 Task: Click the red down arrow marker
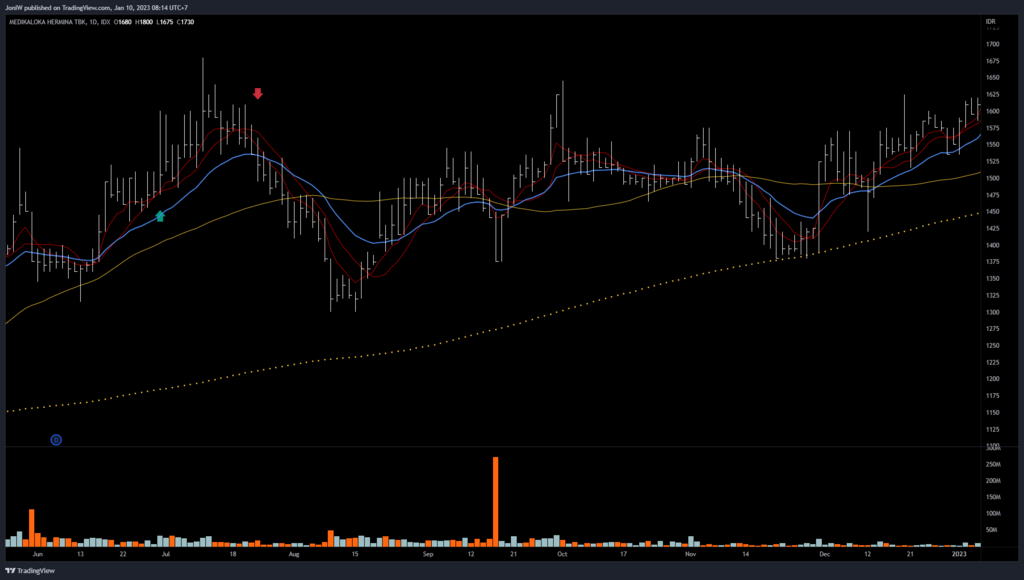[x=258, y=94]
